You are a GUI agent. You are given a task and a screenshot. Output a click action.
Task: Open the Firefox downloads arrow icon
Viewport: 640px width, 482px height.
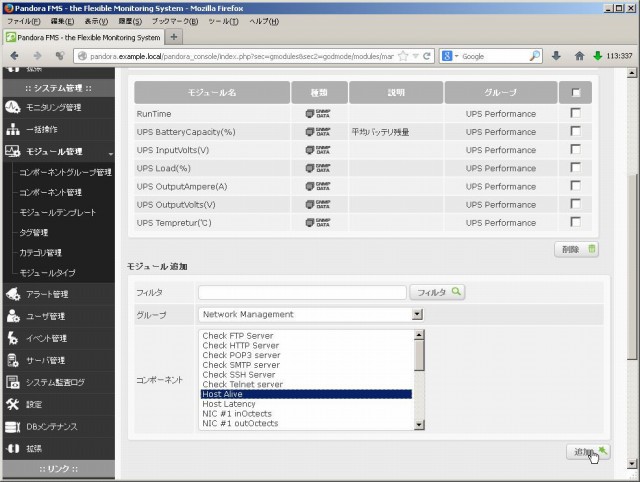556,56
